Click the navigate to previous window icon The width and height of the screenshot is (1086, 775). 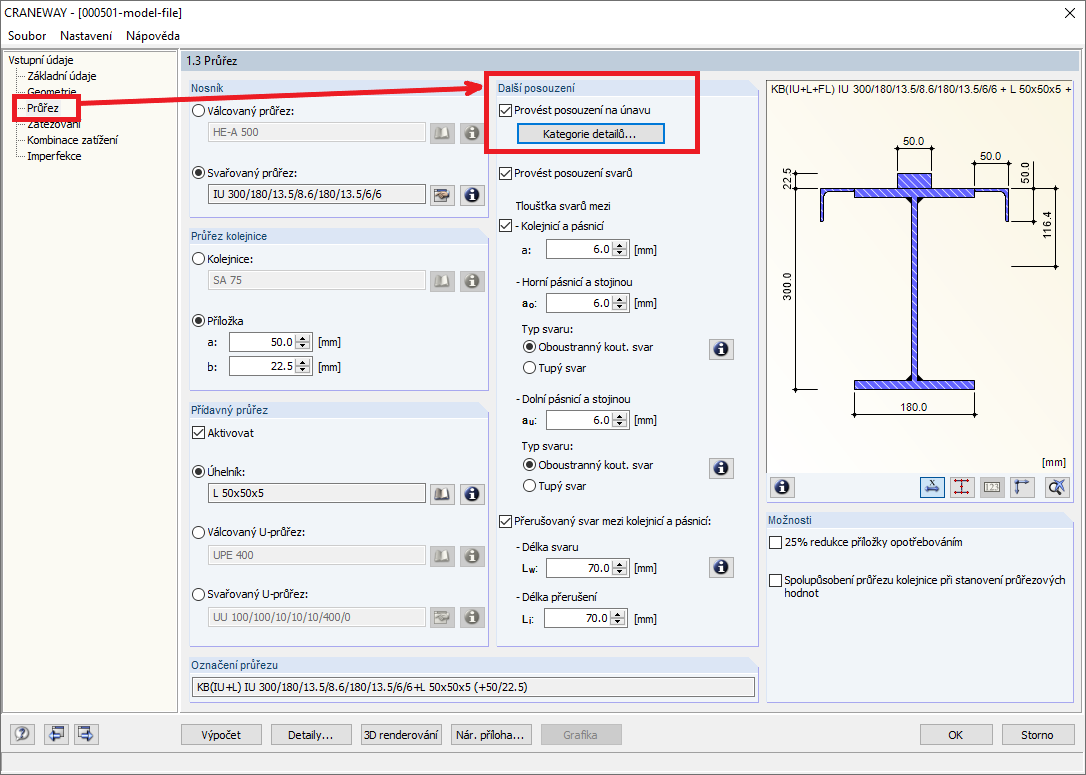tap(56, 734)
